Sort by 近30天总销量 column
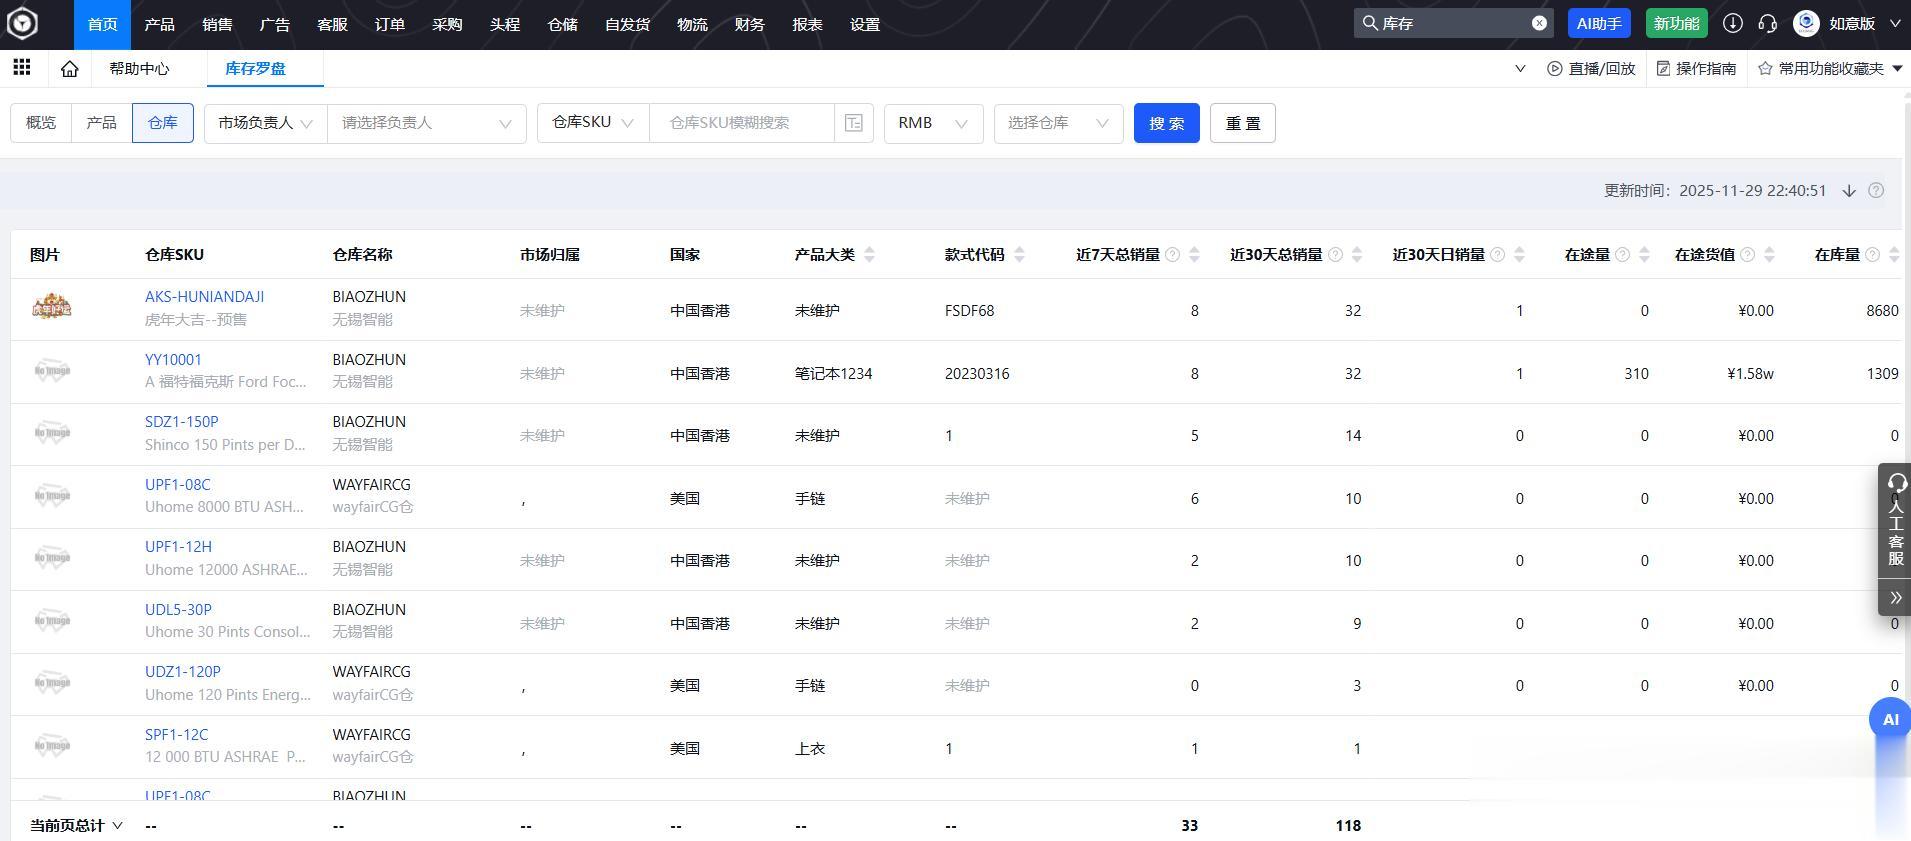This screenshot has width=1911, height=841. pos(1357,255)
